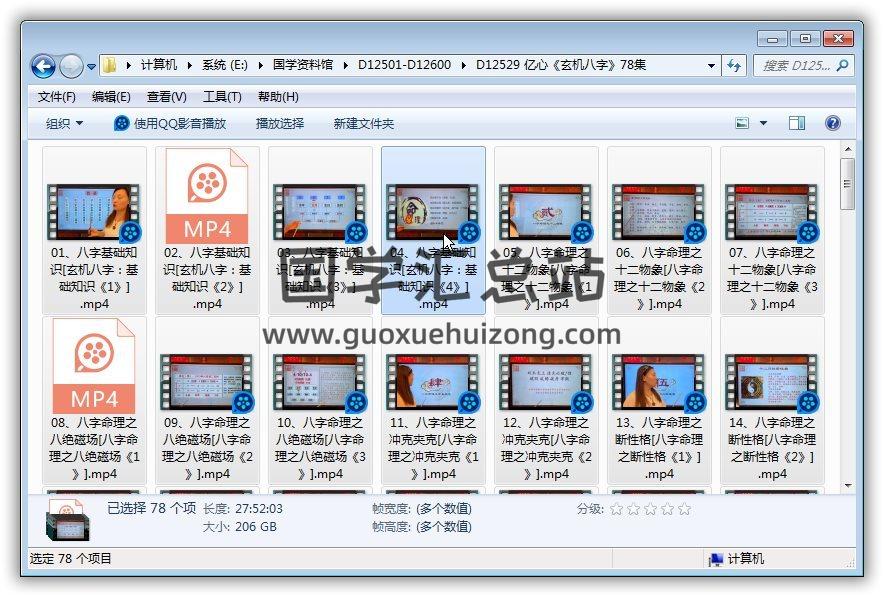The image size is (884, 597).
Task: Expand the view options dropdown arrow
Action: click(x=764, y=123)
